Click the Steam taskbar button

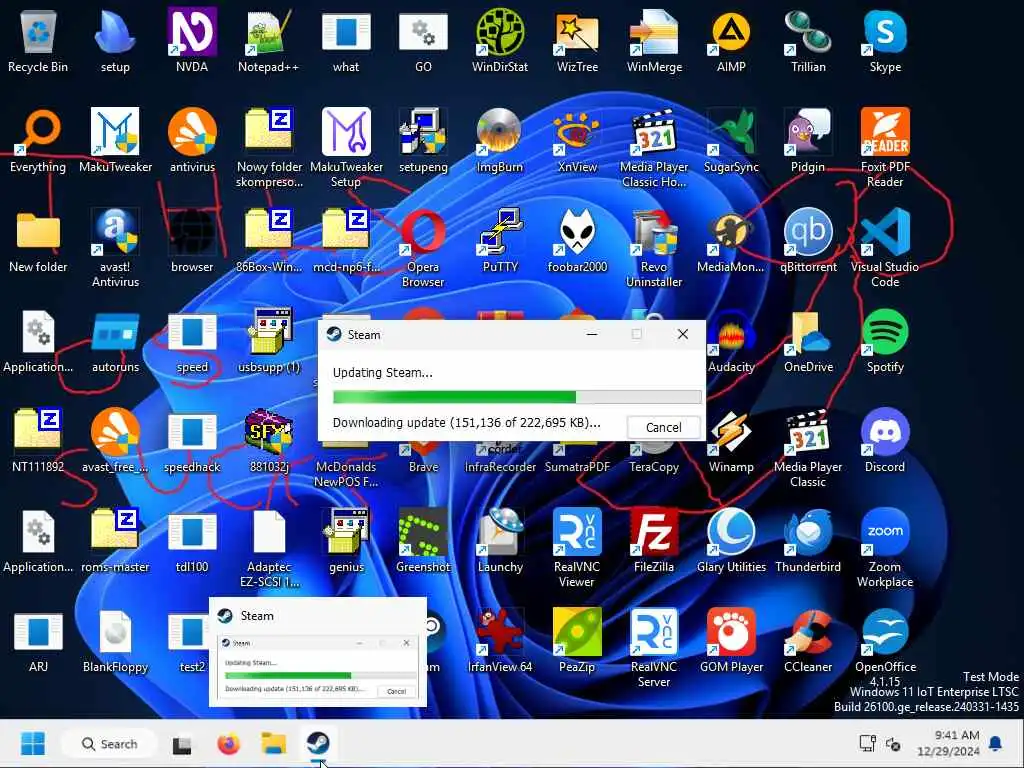point(318,743)
